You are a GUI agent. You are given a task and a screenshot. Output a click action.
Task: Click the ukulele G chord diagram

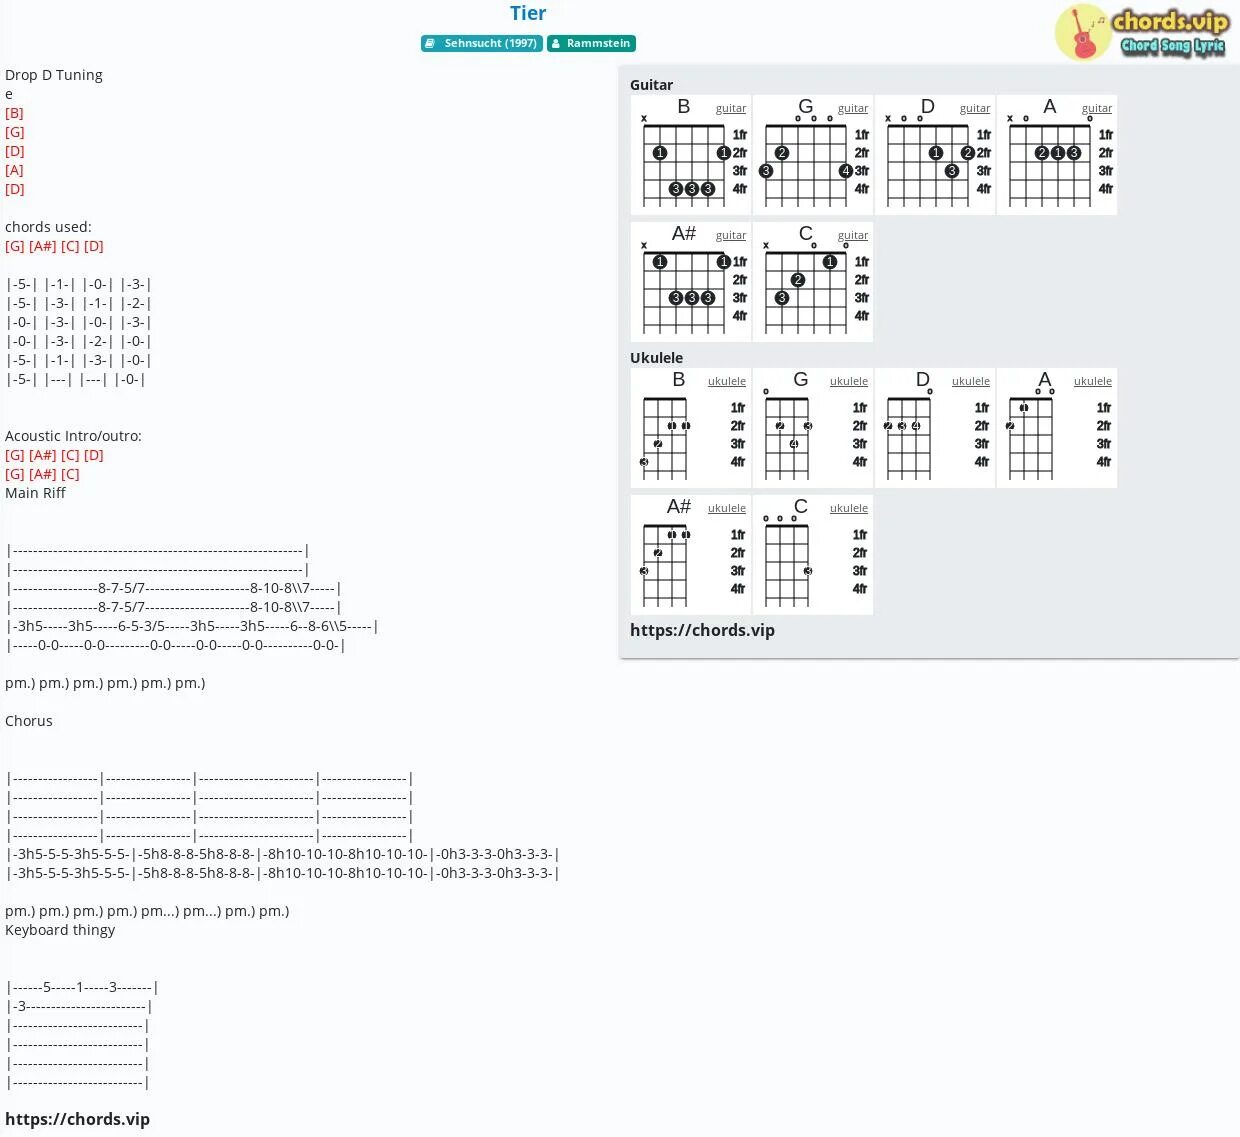[x=813, y=428]
